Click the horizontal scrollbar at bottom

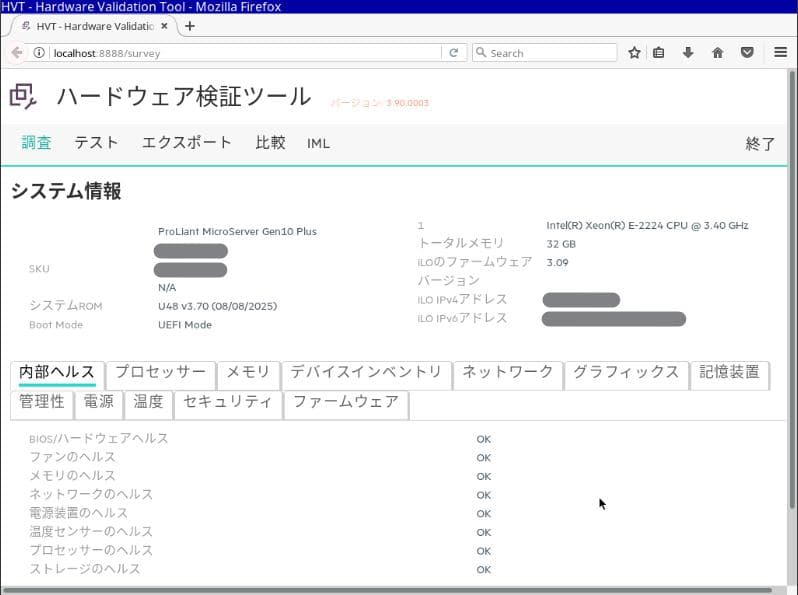pos(387,591)
